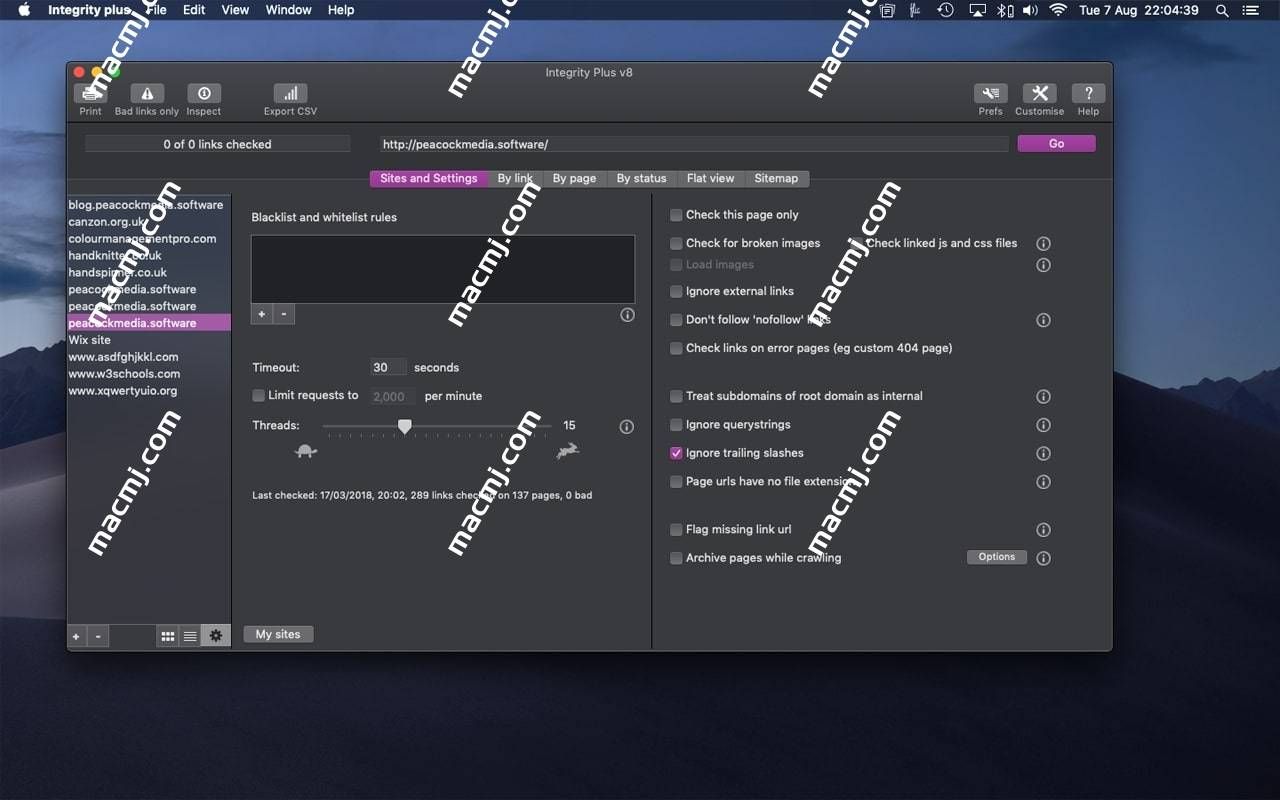
Task: Uncheck Ignore trailing slashes
Action: pos(677,453)
